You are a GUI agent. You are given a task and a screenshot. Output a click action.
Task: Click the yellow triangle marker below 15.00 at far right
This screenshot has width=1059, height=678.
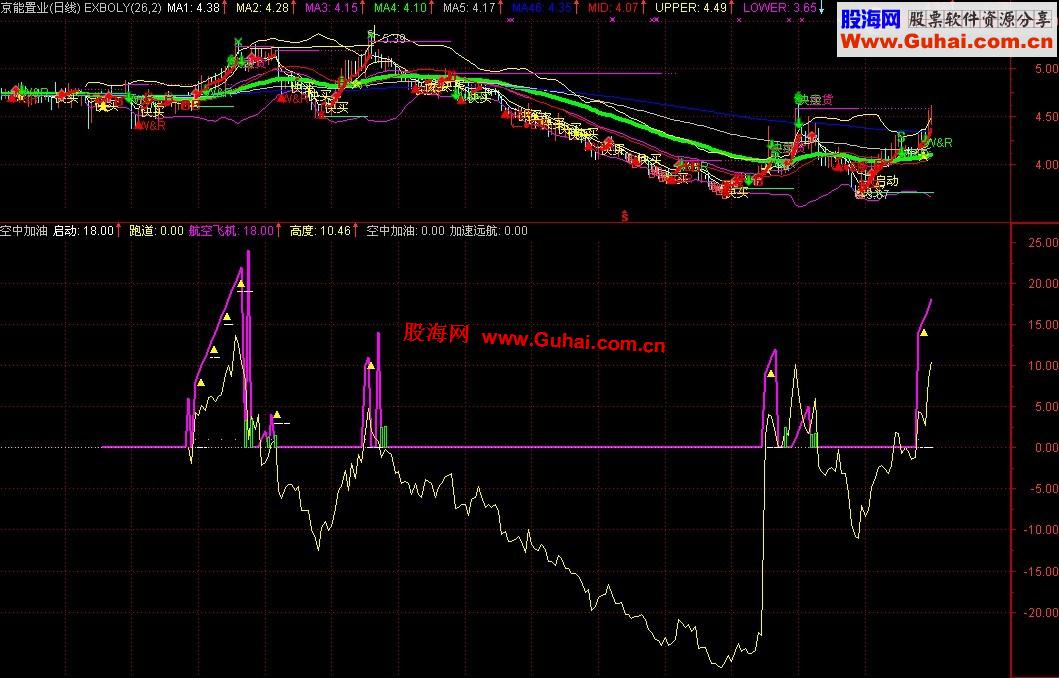tap(923, 332)
